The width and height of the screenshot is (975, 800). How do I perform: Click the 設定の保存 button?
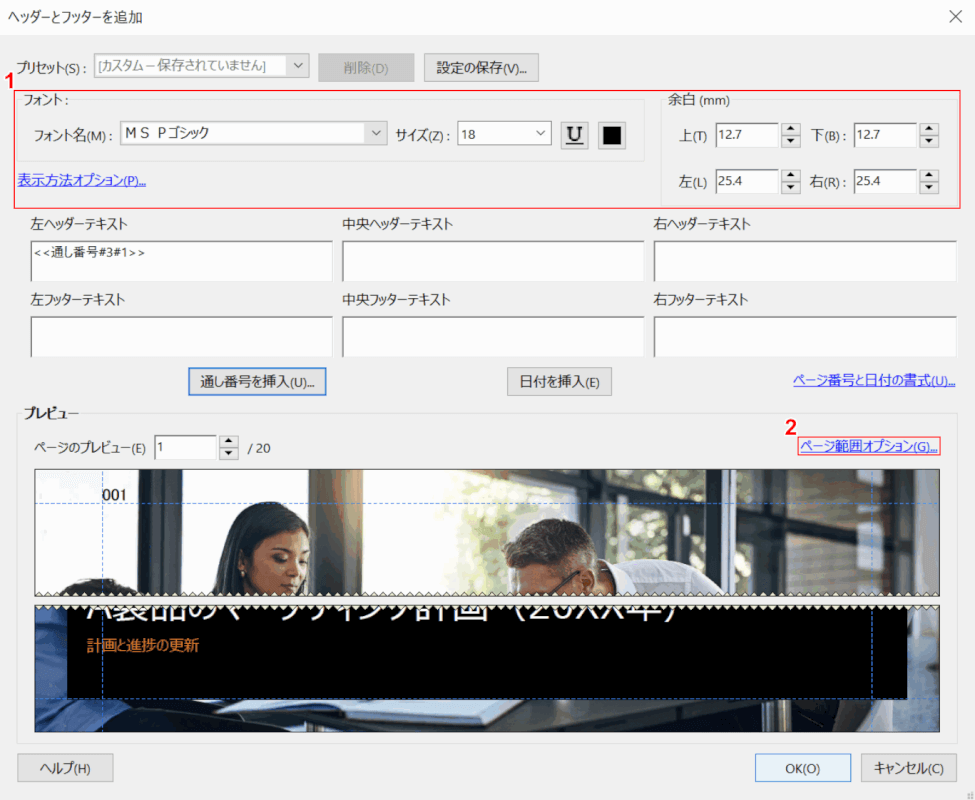(x=481, y=67)
